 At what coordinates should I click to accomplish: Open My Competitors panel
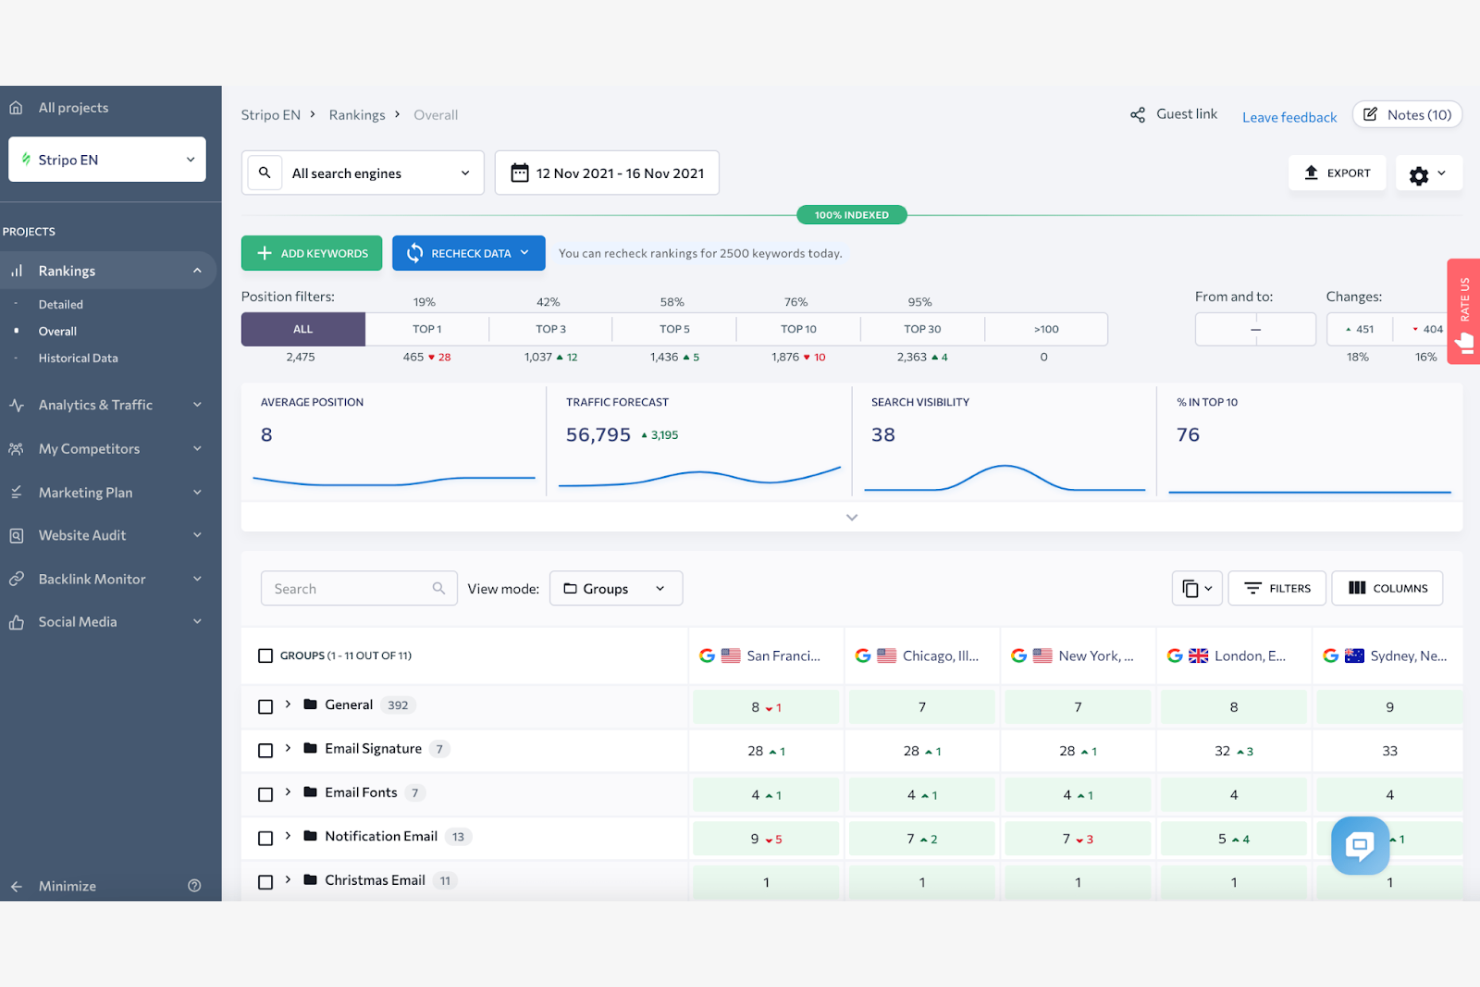pyautogui.click(x=87, y=448)
